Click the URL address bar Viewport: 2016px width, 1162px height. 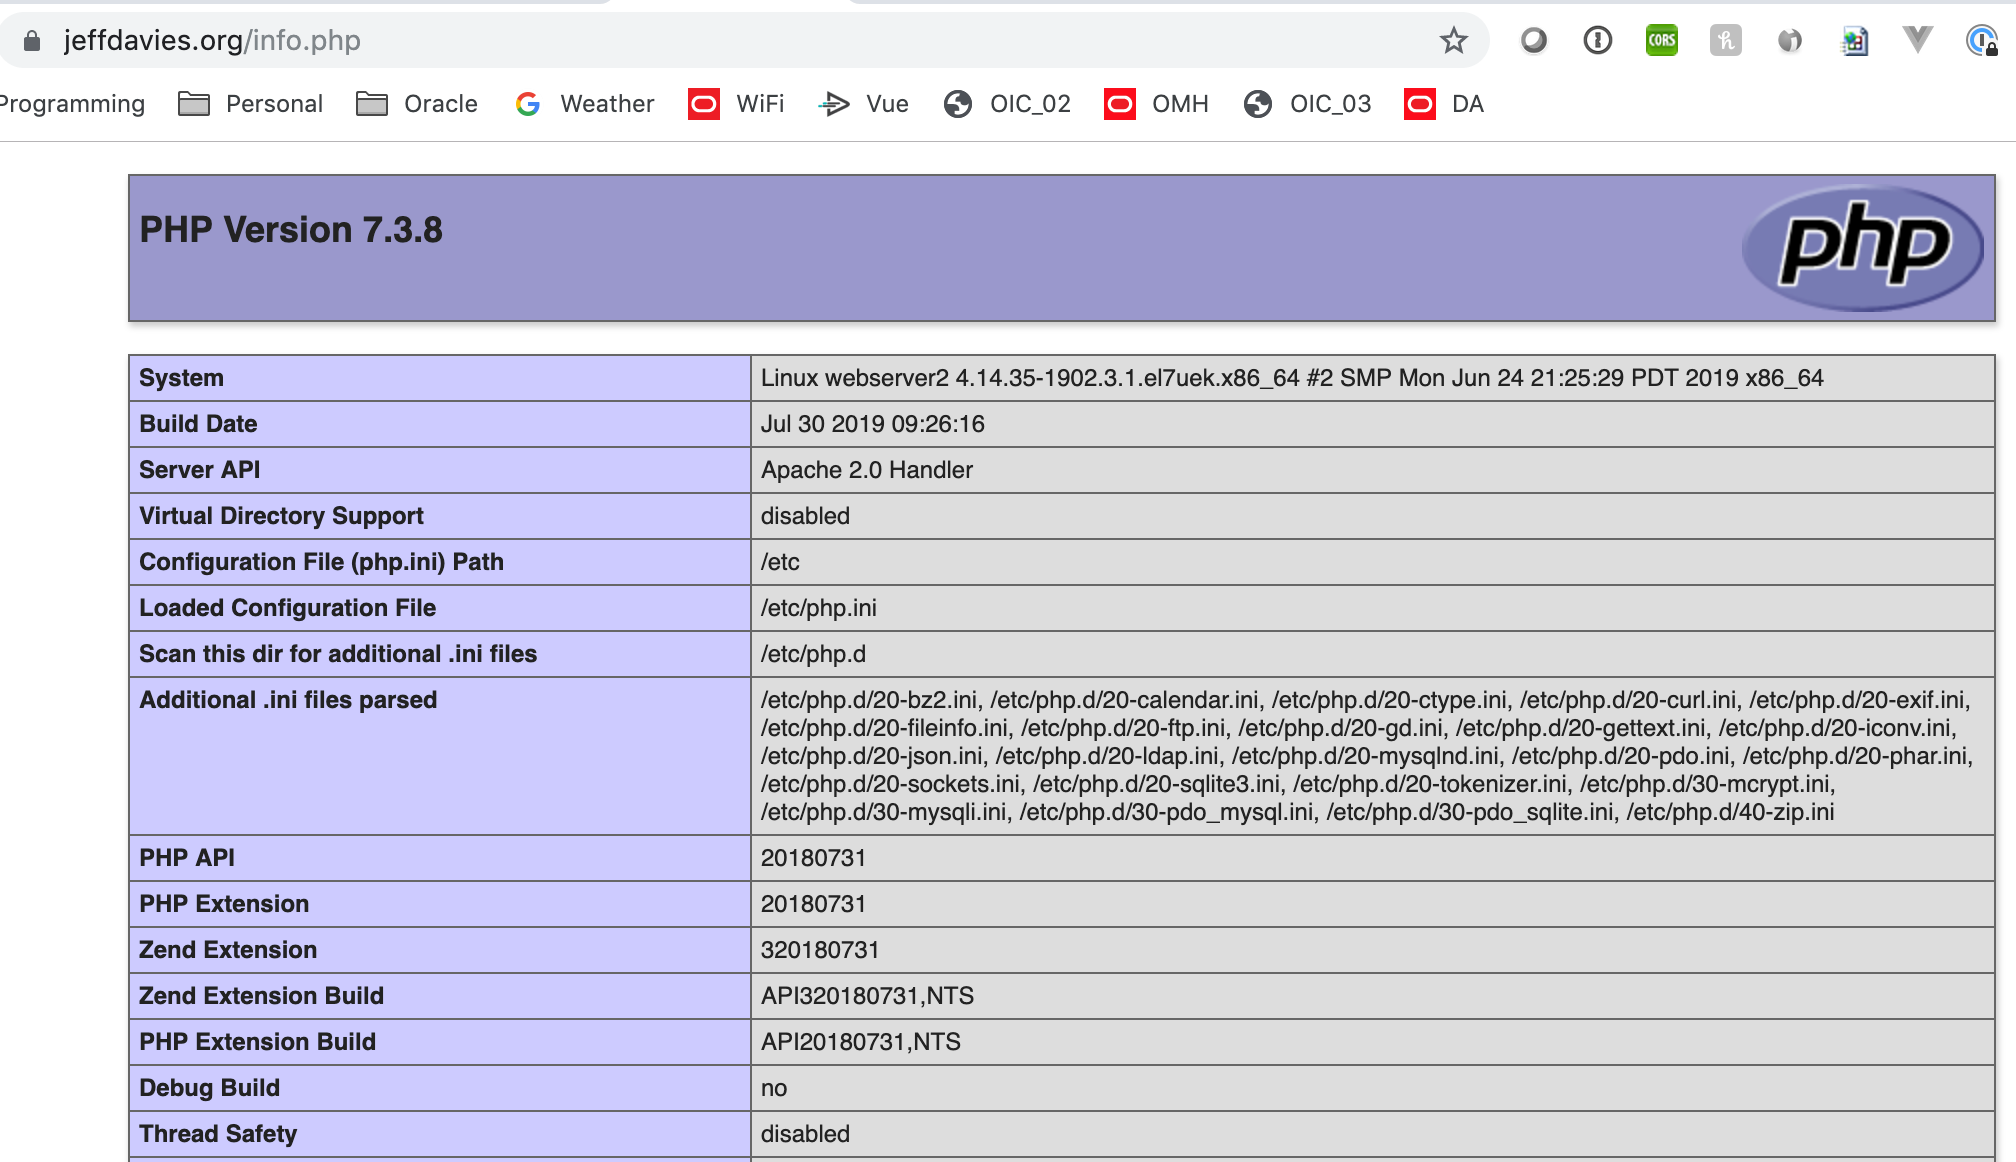point(700,41)
